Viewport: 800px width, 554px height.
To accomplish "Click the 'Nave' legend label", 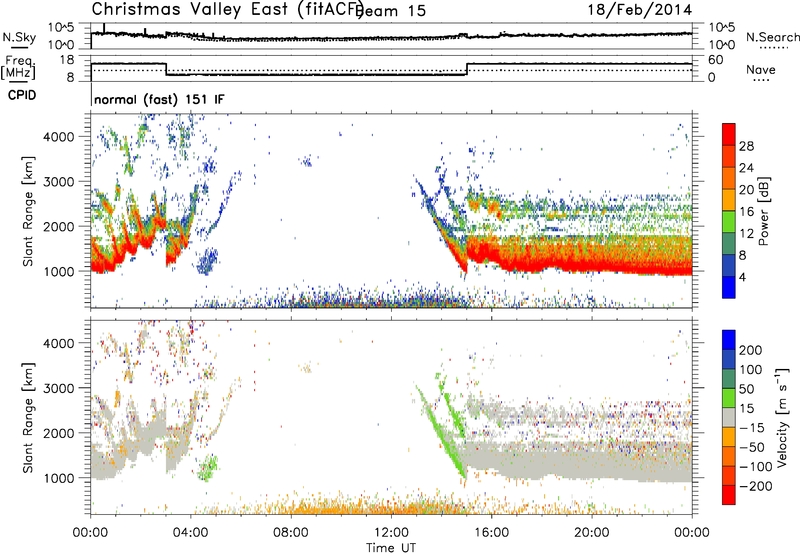I will [761, 69].
